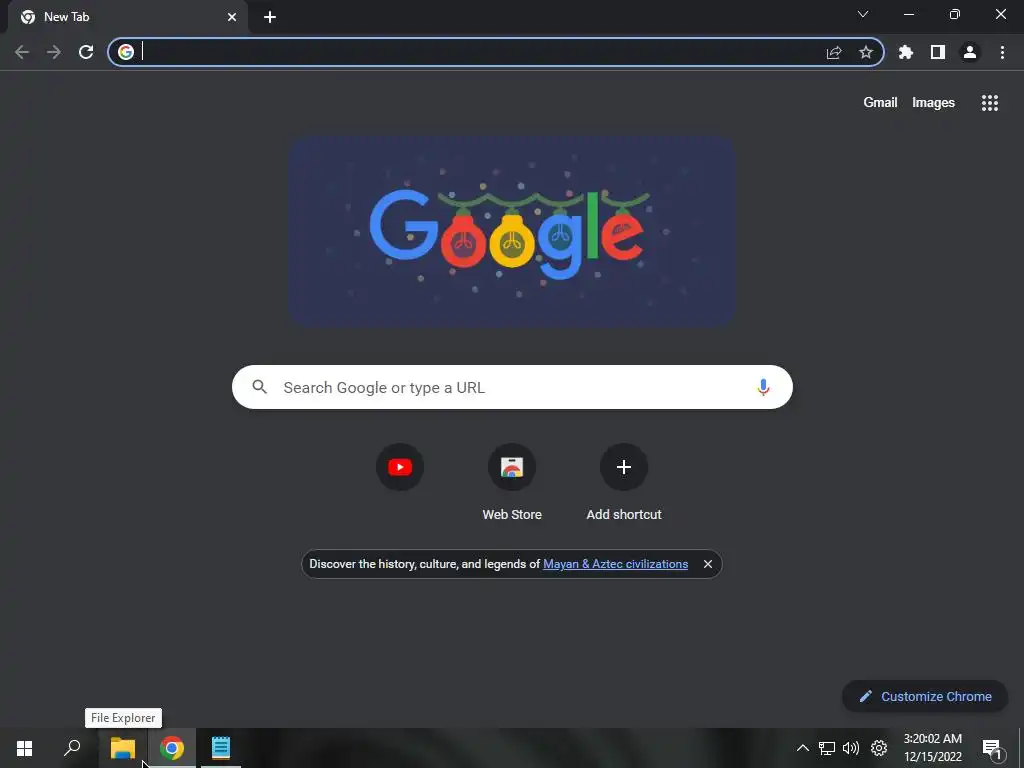Click the Customize Chrome button
Viewport: 1024px width, 768px height.
925,696
